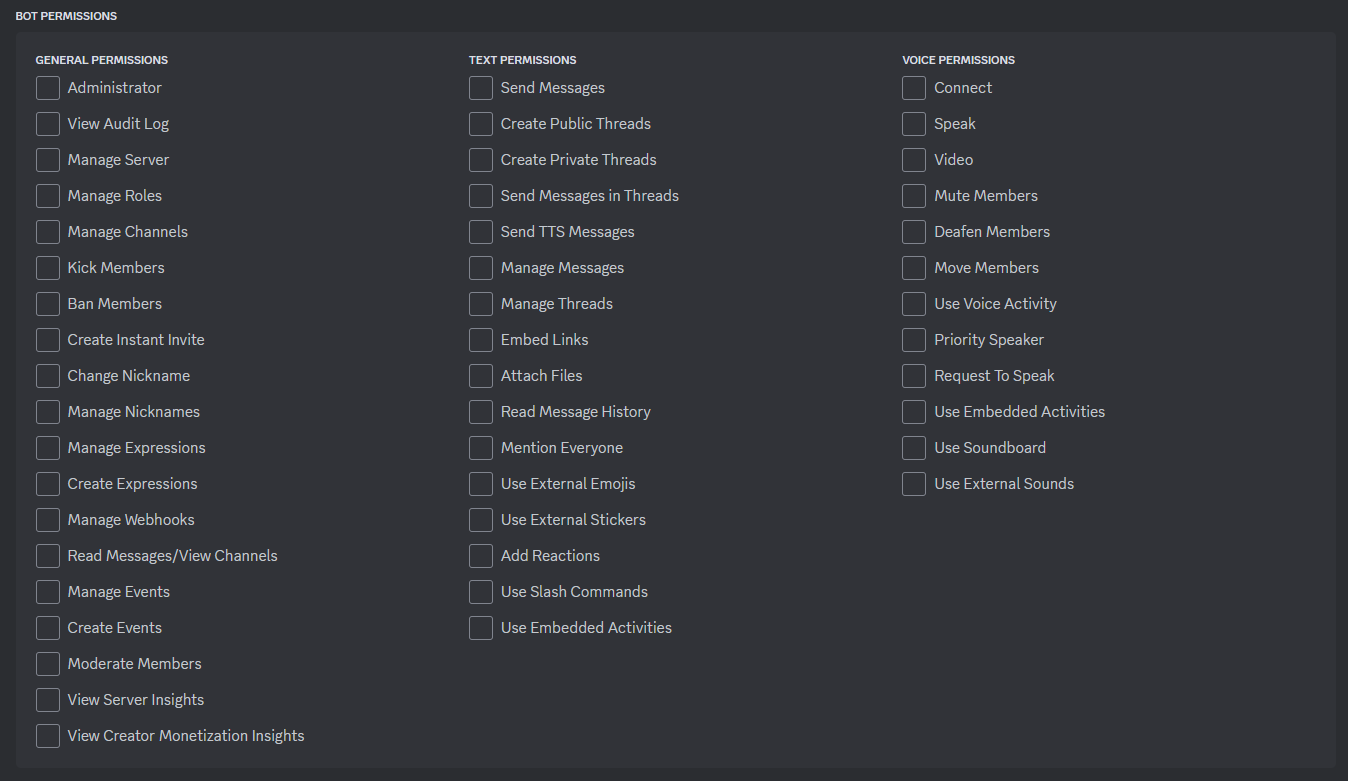Enable Manage Webhooks permission

(x=47, y=520)
